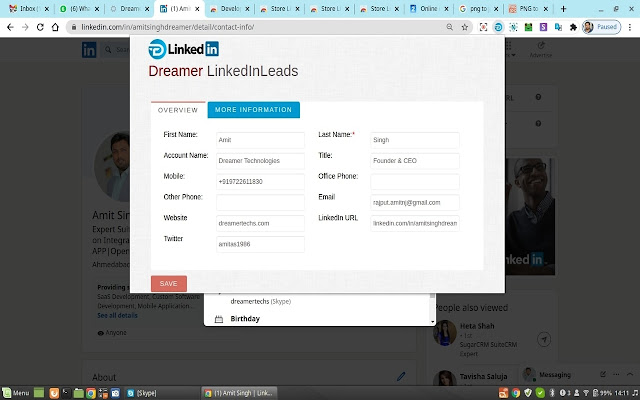Open Messaging more options ellipsis
Screen dimensions: 640x400
tap(616, 374)
